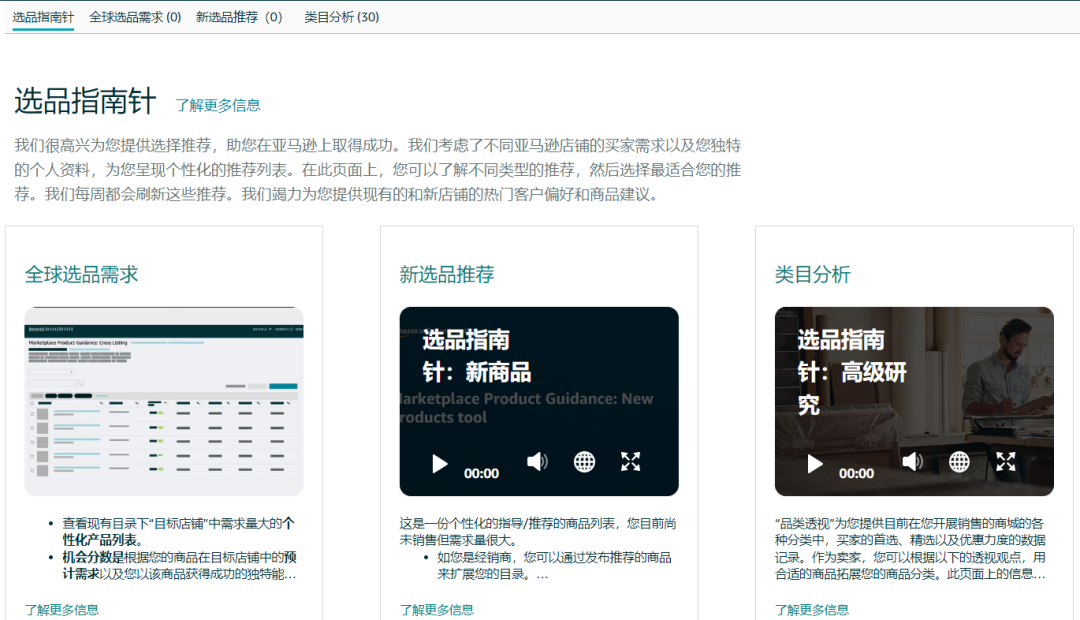Expand the 新选品推荐 video to fullscreen
This screenshot has width=1080, height=620.
(630, 462)
